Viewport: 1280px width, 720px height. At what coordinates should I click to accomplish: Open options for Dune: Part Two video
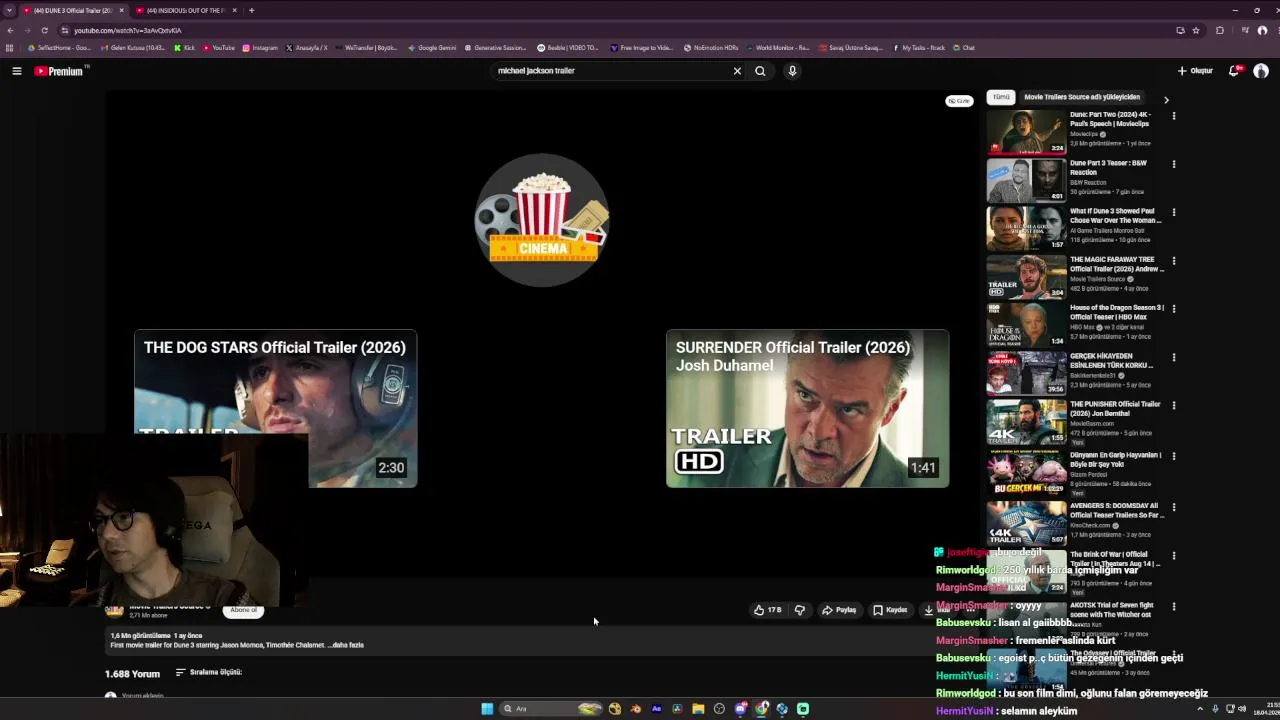(x=1174, y=116)
